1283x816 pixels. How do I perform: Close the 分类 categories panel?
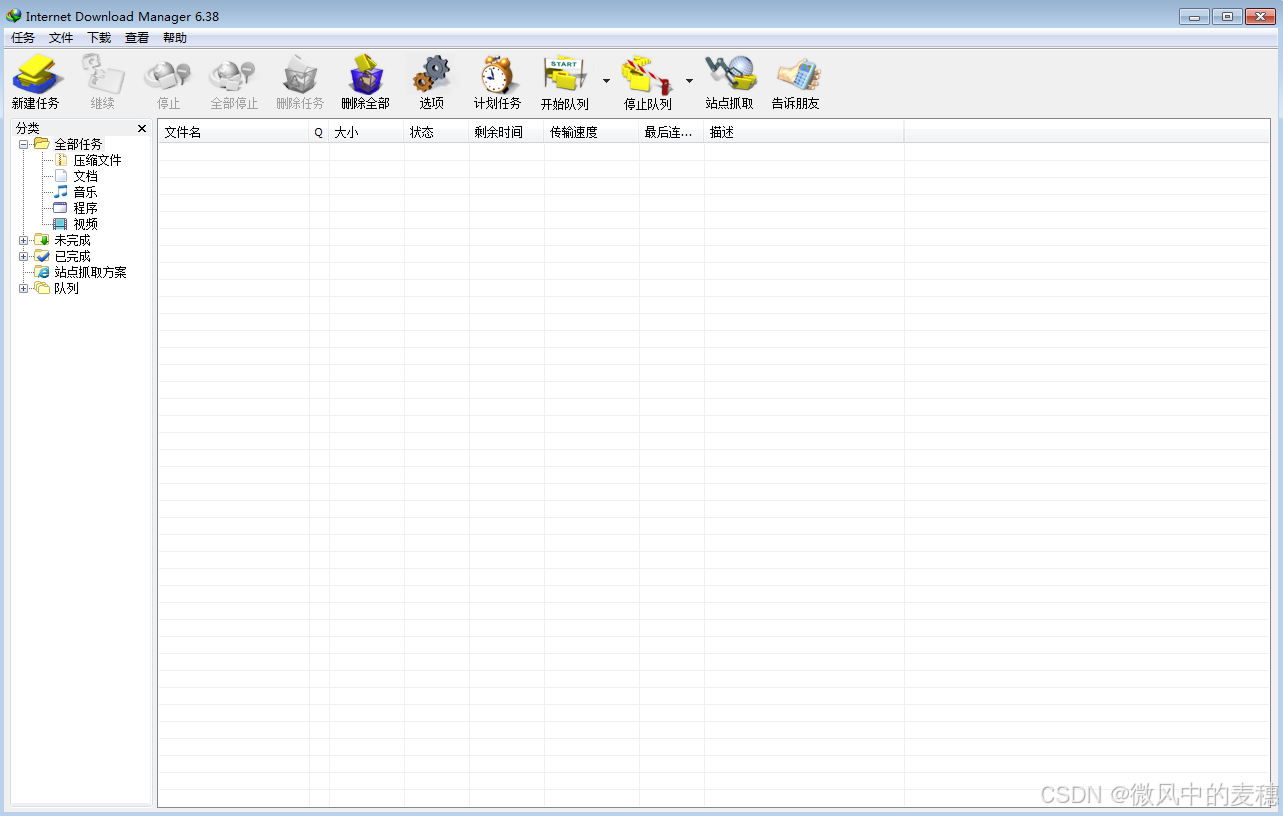pyautogui.click(x=142, y=128)
